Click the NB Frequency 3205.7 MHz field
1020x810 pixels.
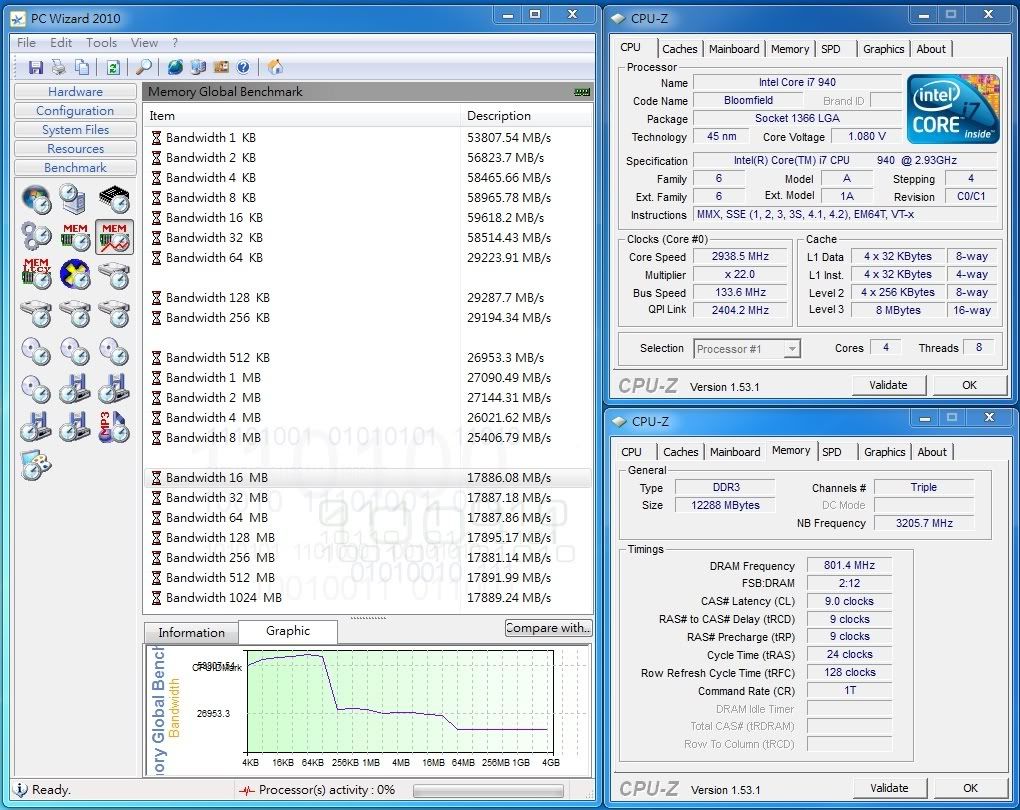(x=924, y=523)
